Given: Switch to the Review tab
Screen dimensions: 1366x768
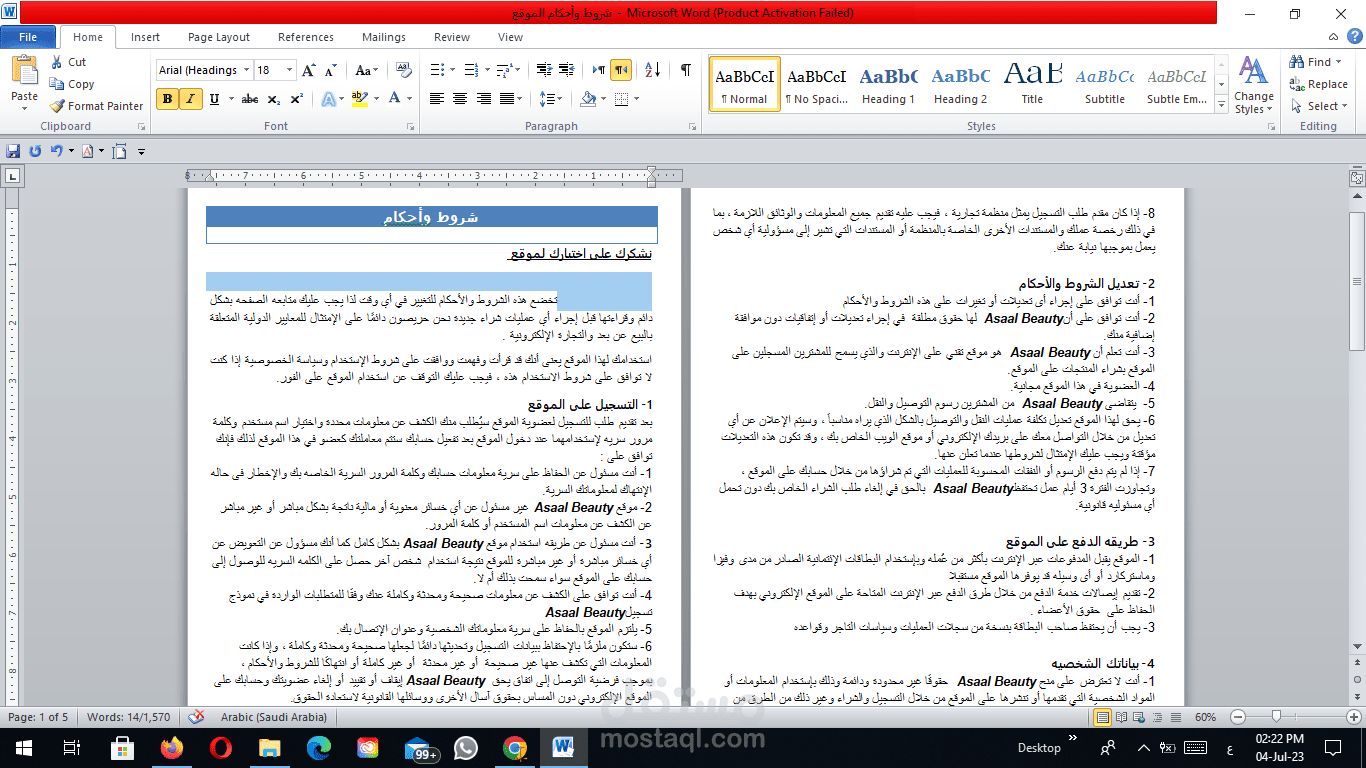Looking at the screenshot, I should (452, 37).
